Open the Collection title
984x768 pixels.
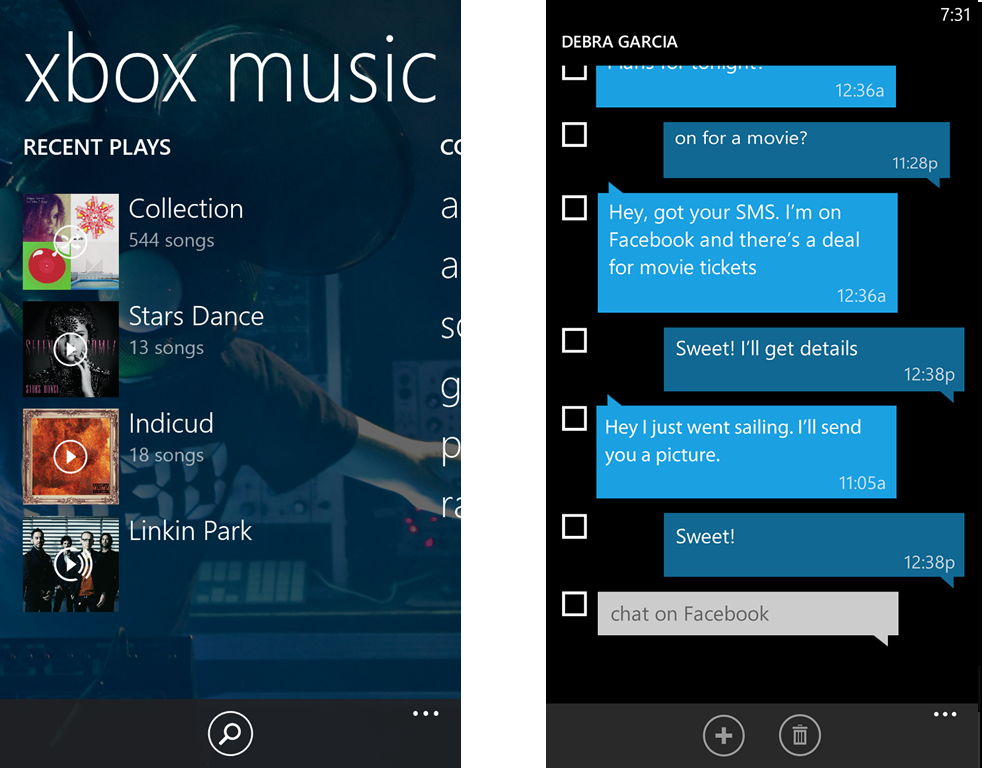pyautogui.click(x=186, y=209)
